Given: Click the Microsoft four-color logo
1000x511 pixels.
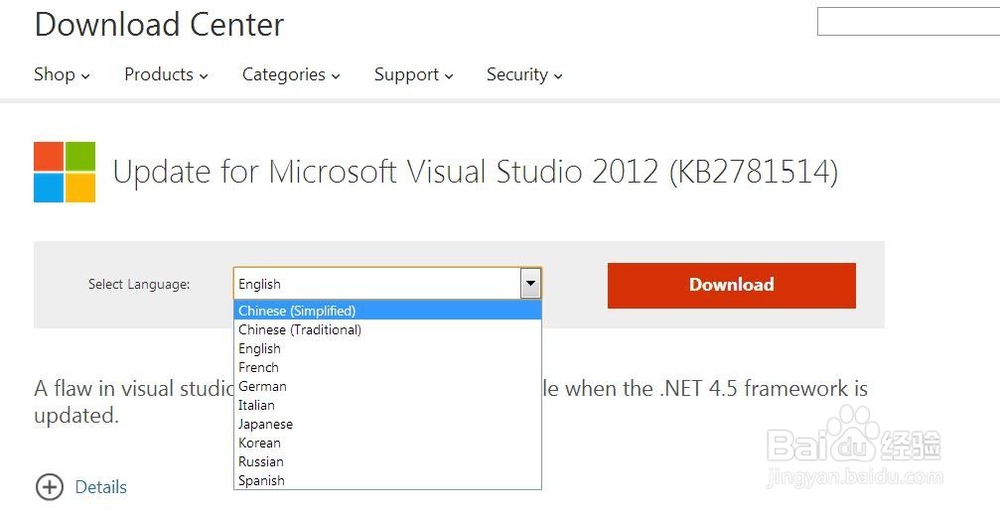Looking at the screenshot, I should click(x=64, y=172).
